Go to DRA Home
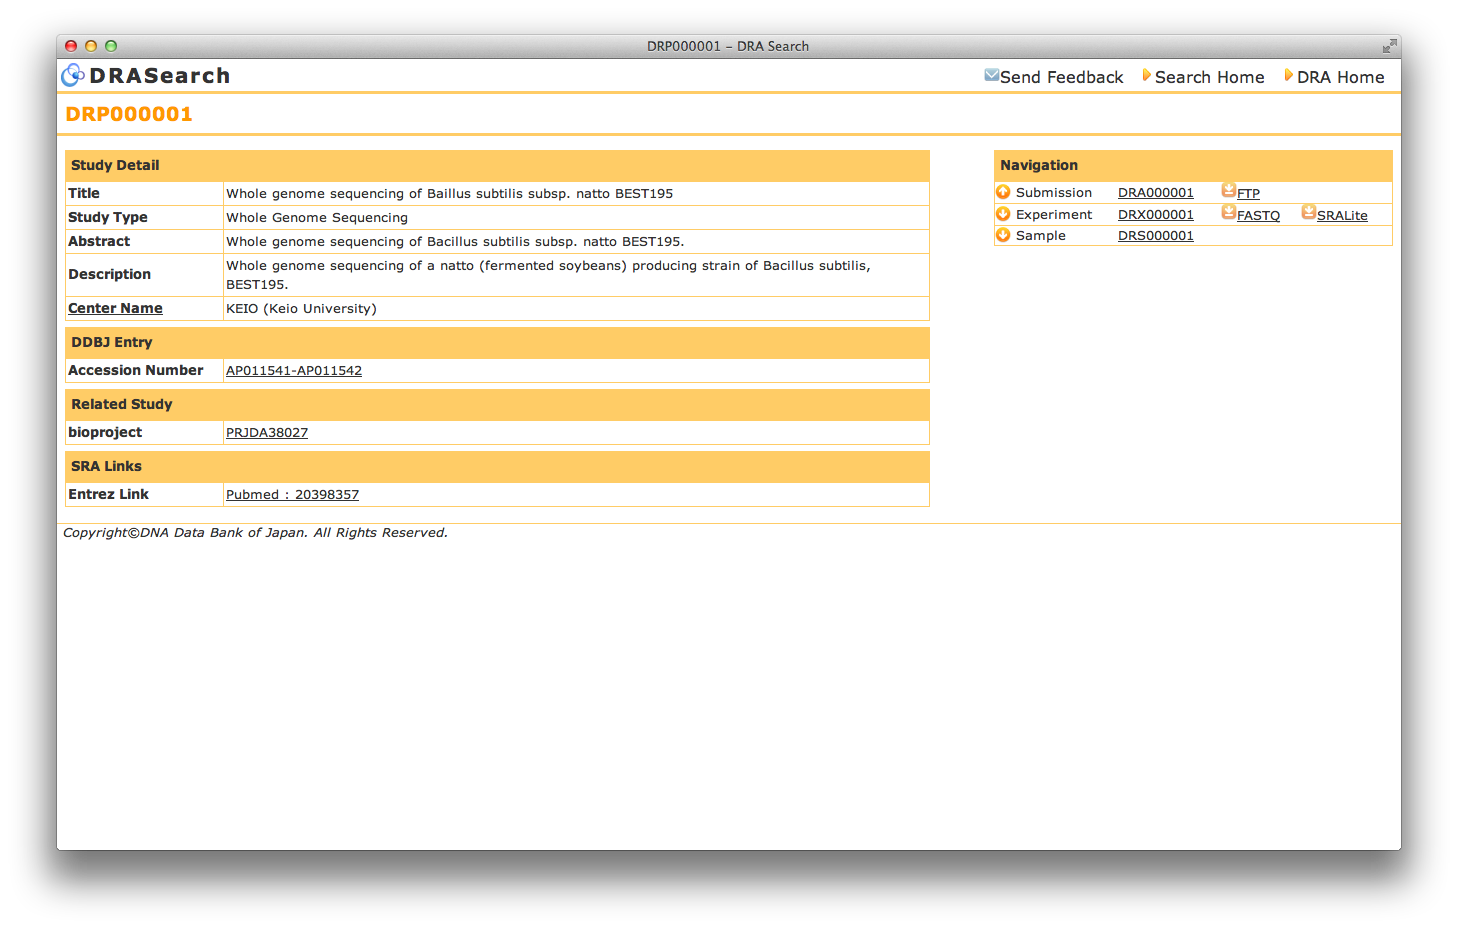Viewport: 1458px width, 929px height. click(x=1340, y=77)
